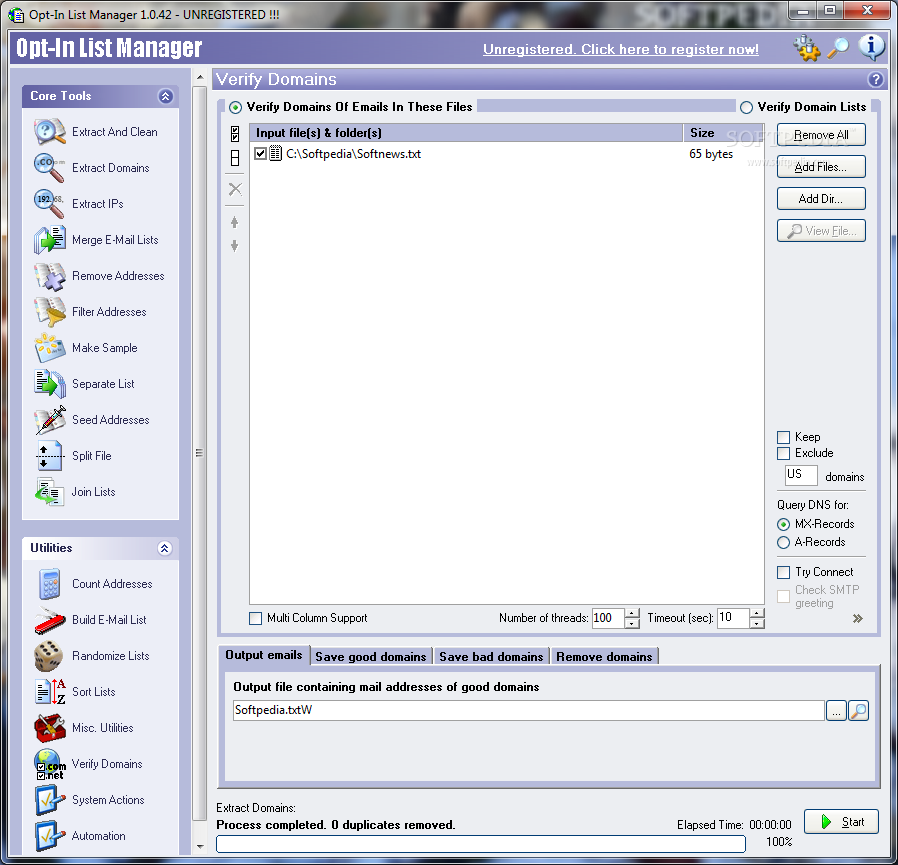Viewport: 898px width, 865px height.
Task: Expand more options with the double chevron
Action: pyautogui.click(x=857, y=618)
